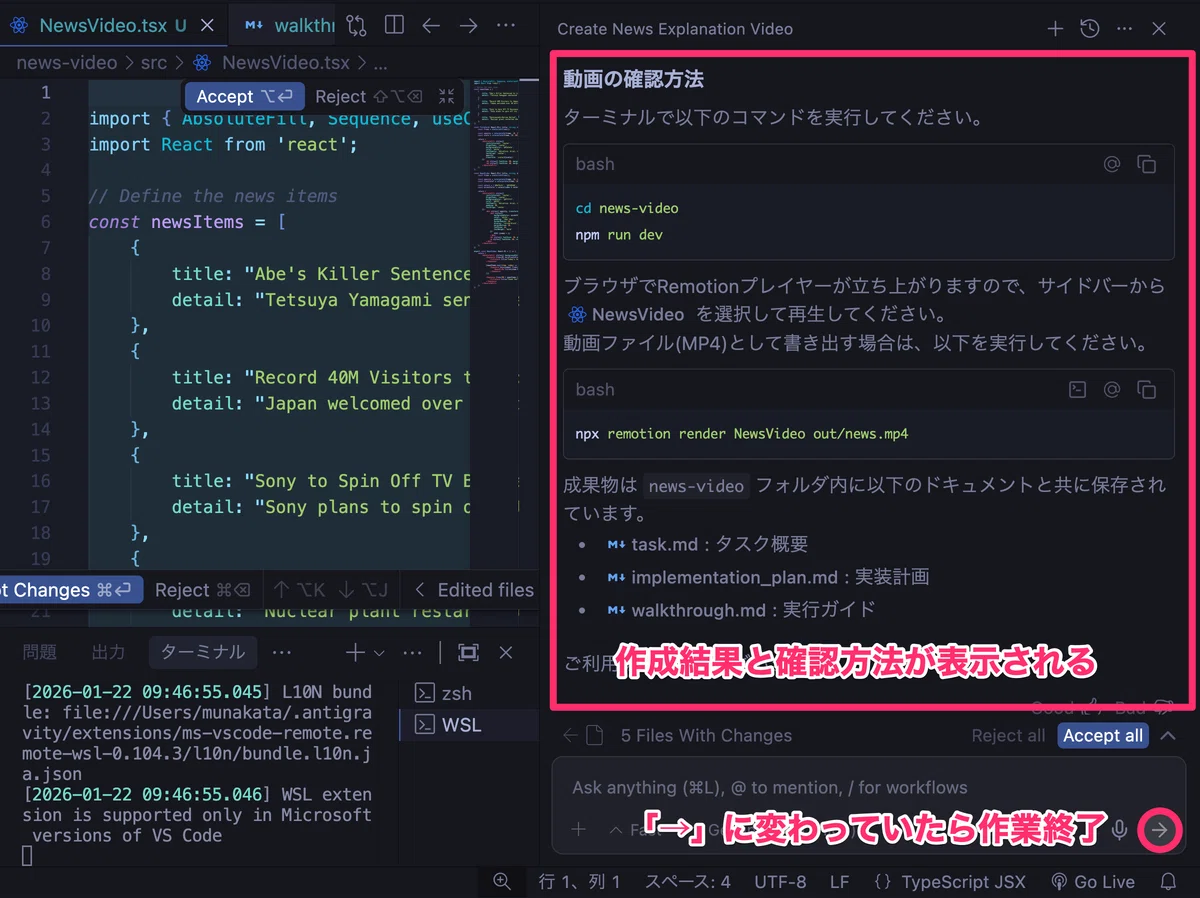The image size is (1200, 898).
Task: Collapse the files with changes chevron
Action: [1167, 736]
